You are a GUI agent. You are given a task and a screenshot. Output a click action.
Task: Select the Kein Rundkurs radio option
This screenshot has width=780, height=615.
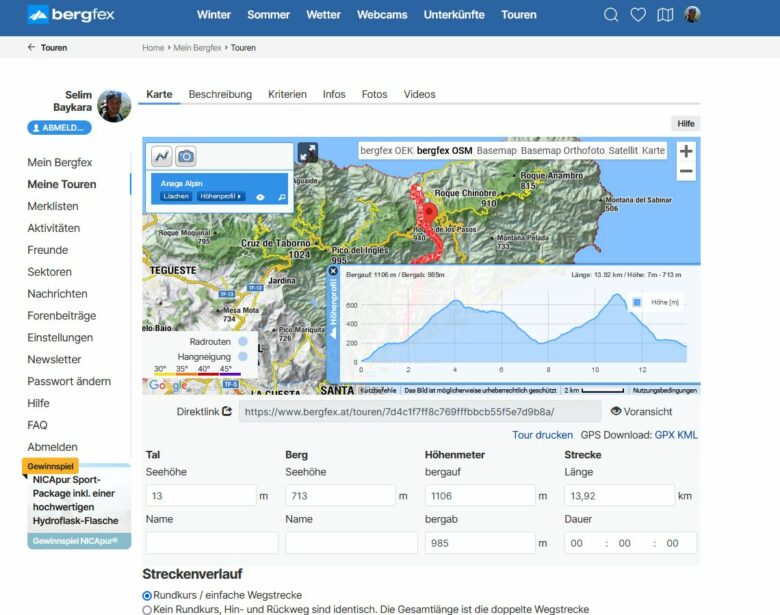[x=147, y=609]
